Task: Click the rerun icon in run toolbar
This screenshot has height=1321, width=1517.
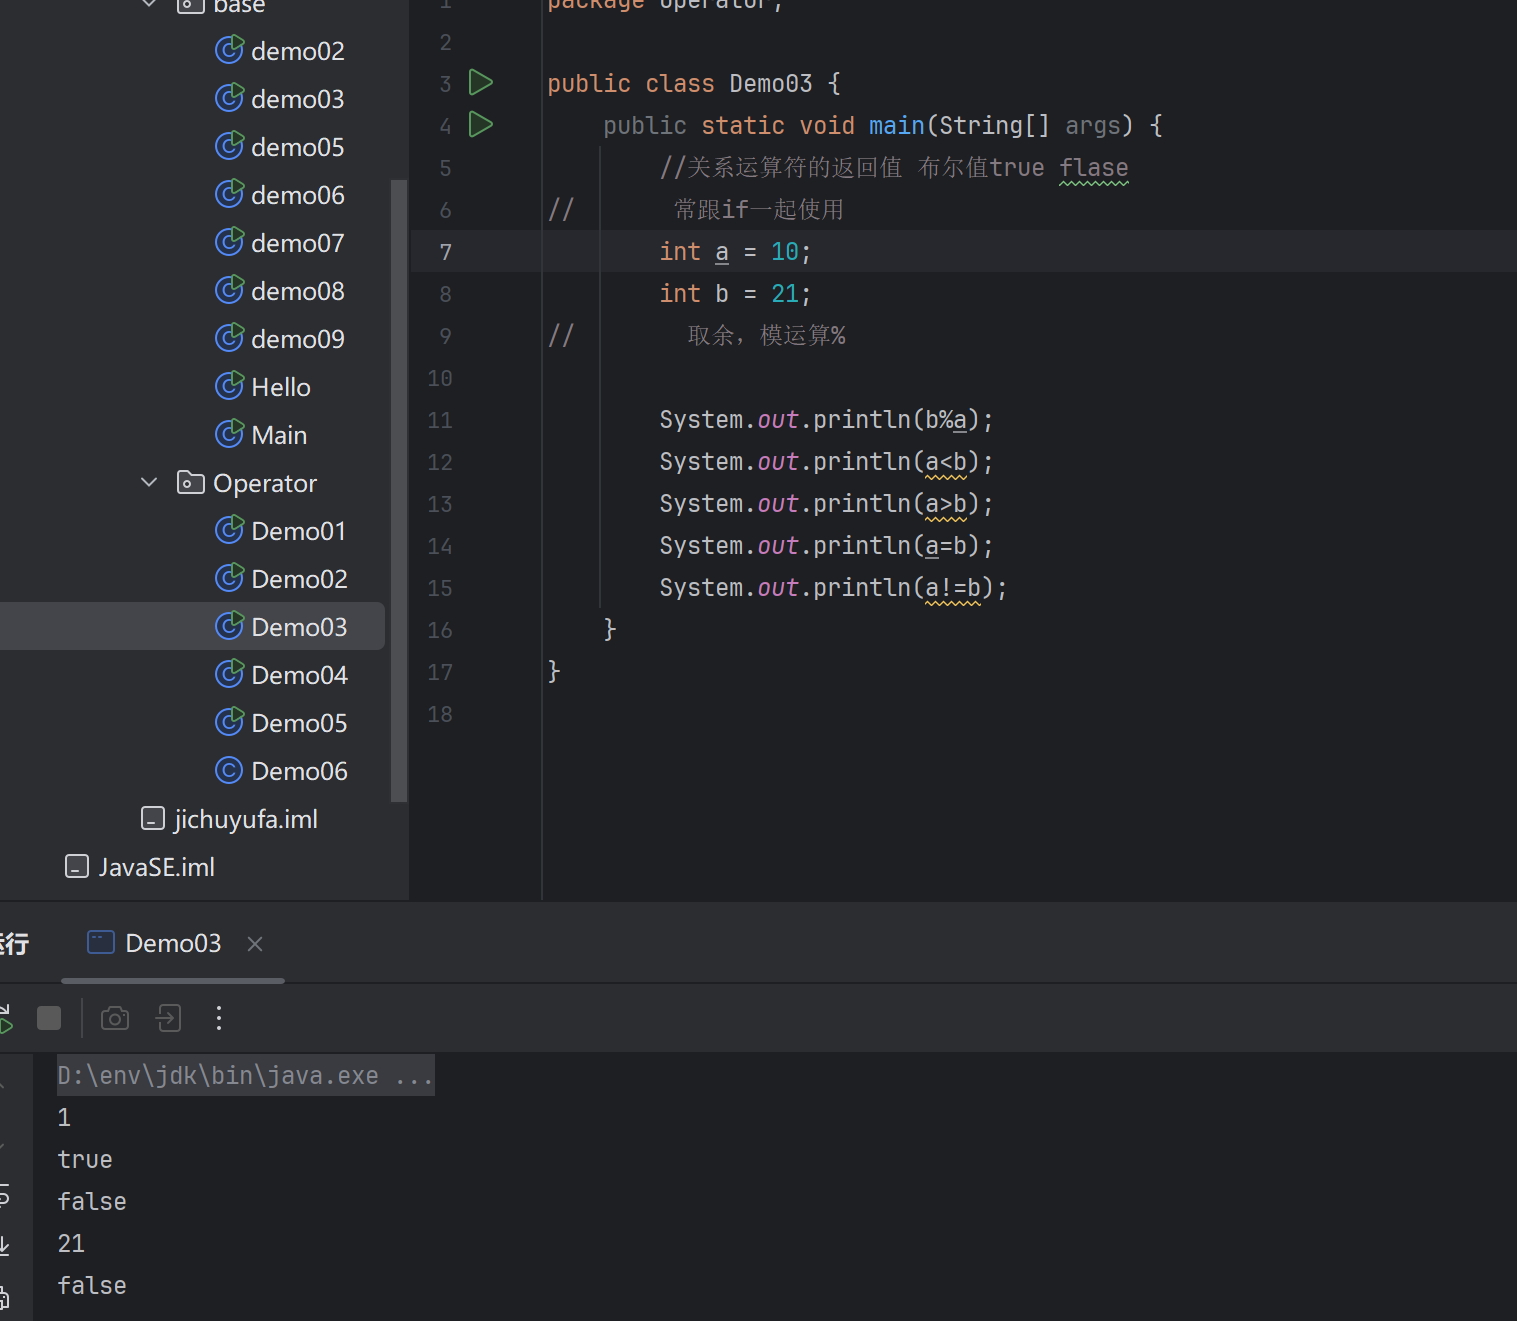Action: pos(5,1018)
